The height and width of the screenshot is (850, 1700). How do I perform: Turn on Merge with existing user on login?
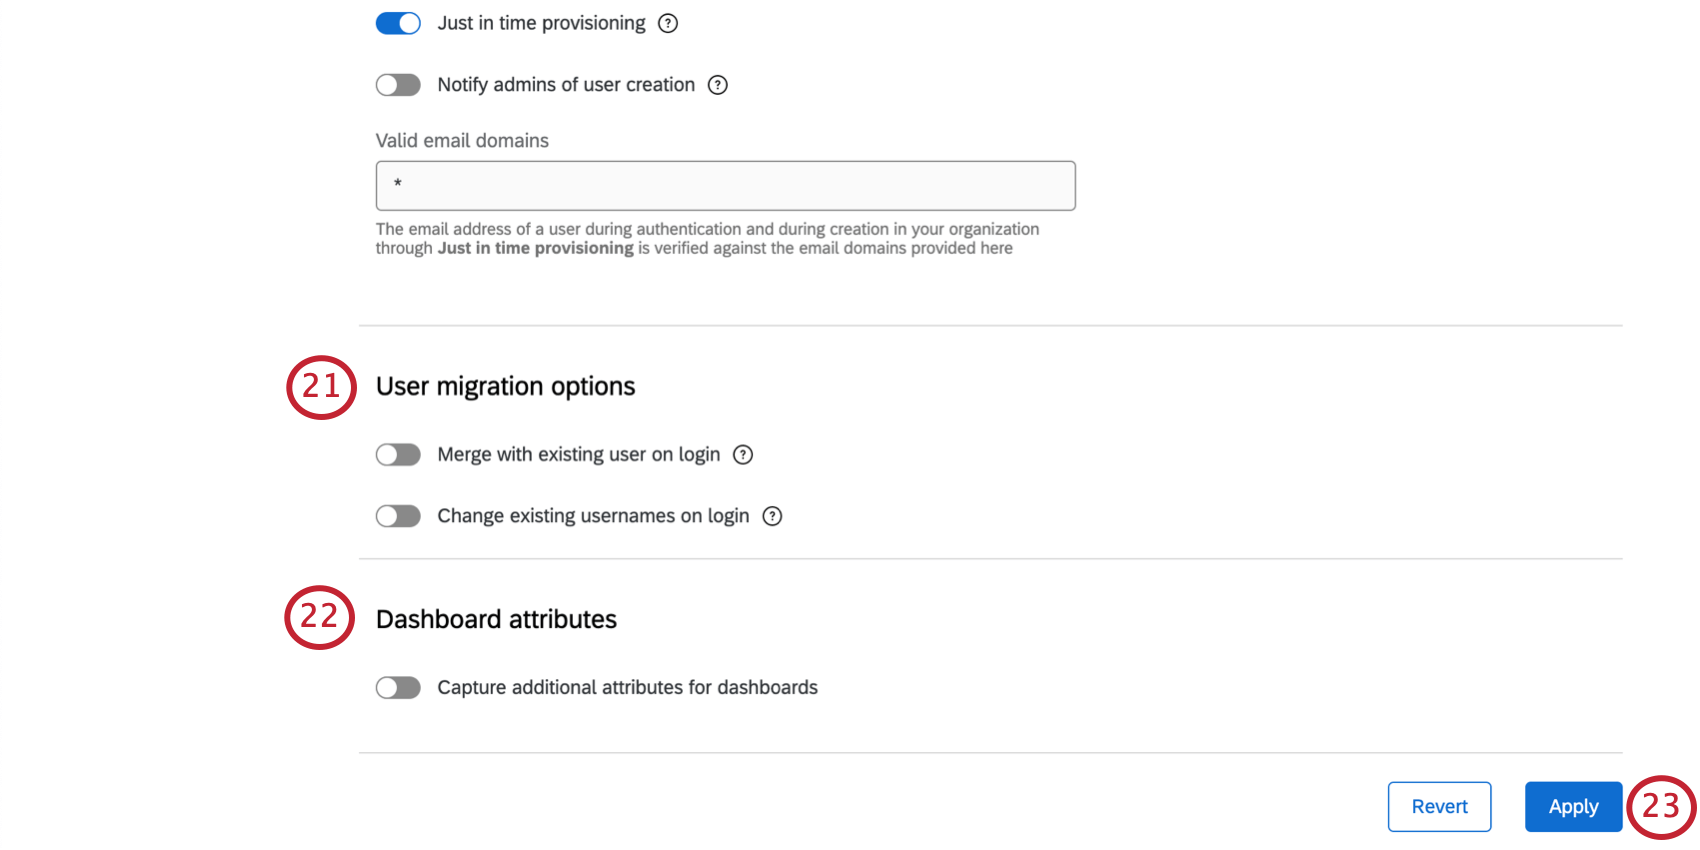pos(398,454)
